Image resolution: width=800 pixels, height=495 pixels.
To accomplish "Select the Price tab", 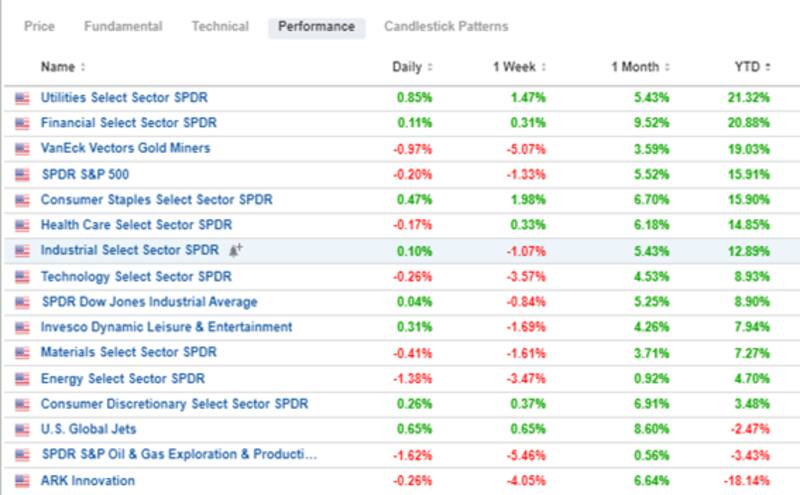I will pyautogui.click(x=39, y=27).
